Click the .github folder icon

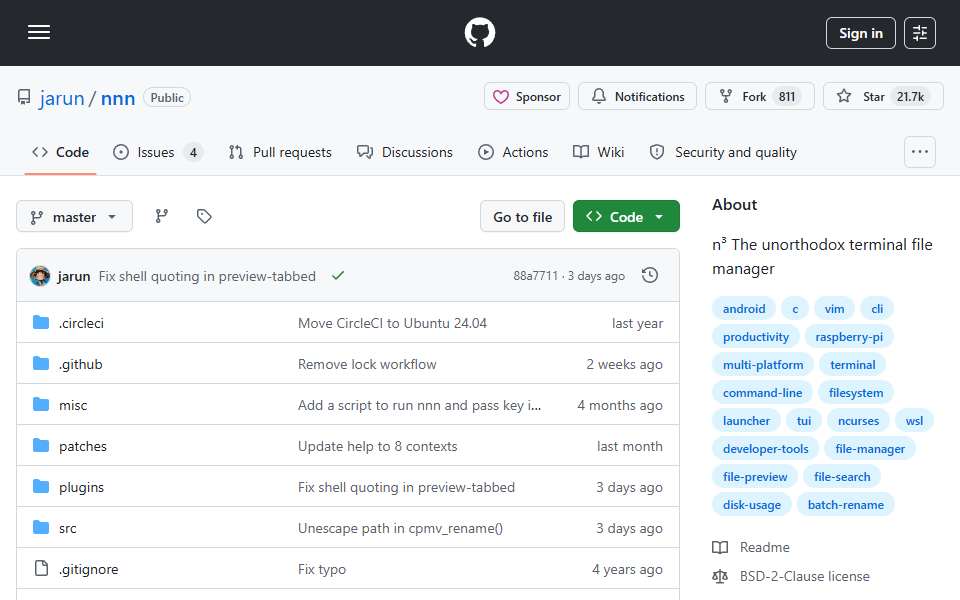coord(41,364)
